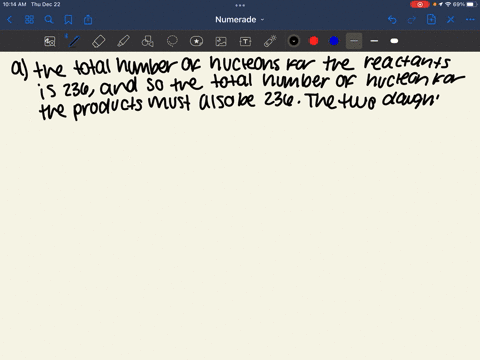The width and height of the screenshot is (480, 360).
Task: Tap the three-dot multitasking indicator
Action: [x=240, y=5]
